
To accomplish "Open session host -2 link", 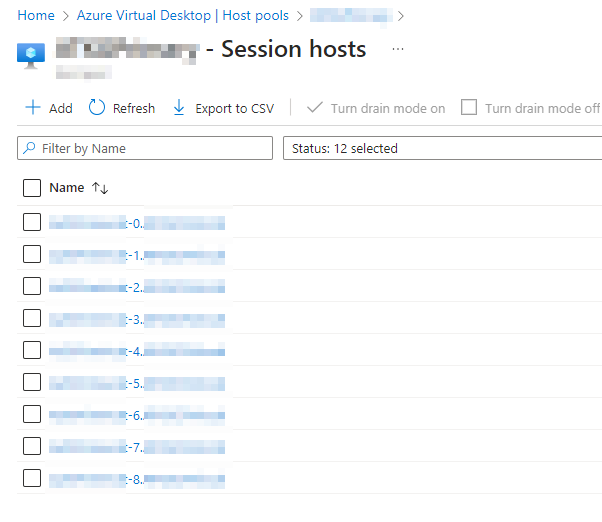I will click(137, 286).
